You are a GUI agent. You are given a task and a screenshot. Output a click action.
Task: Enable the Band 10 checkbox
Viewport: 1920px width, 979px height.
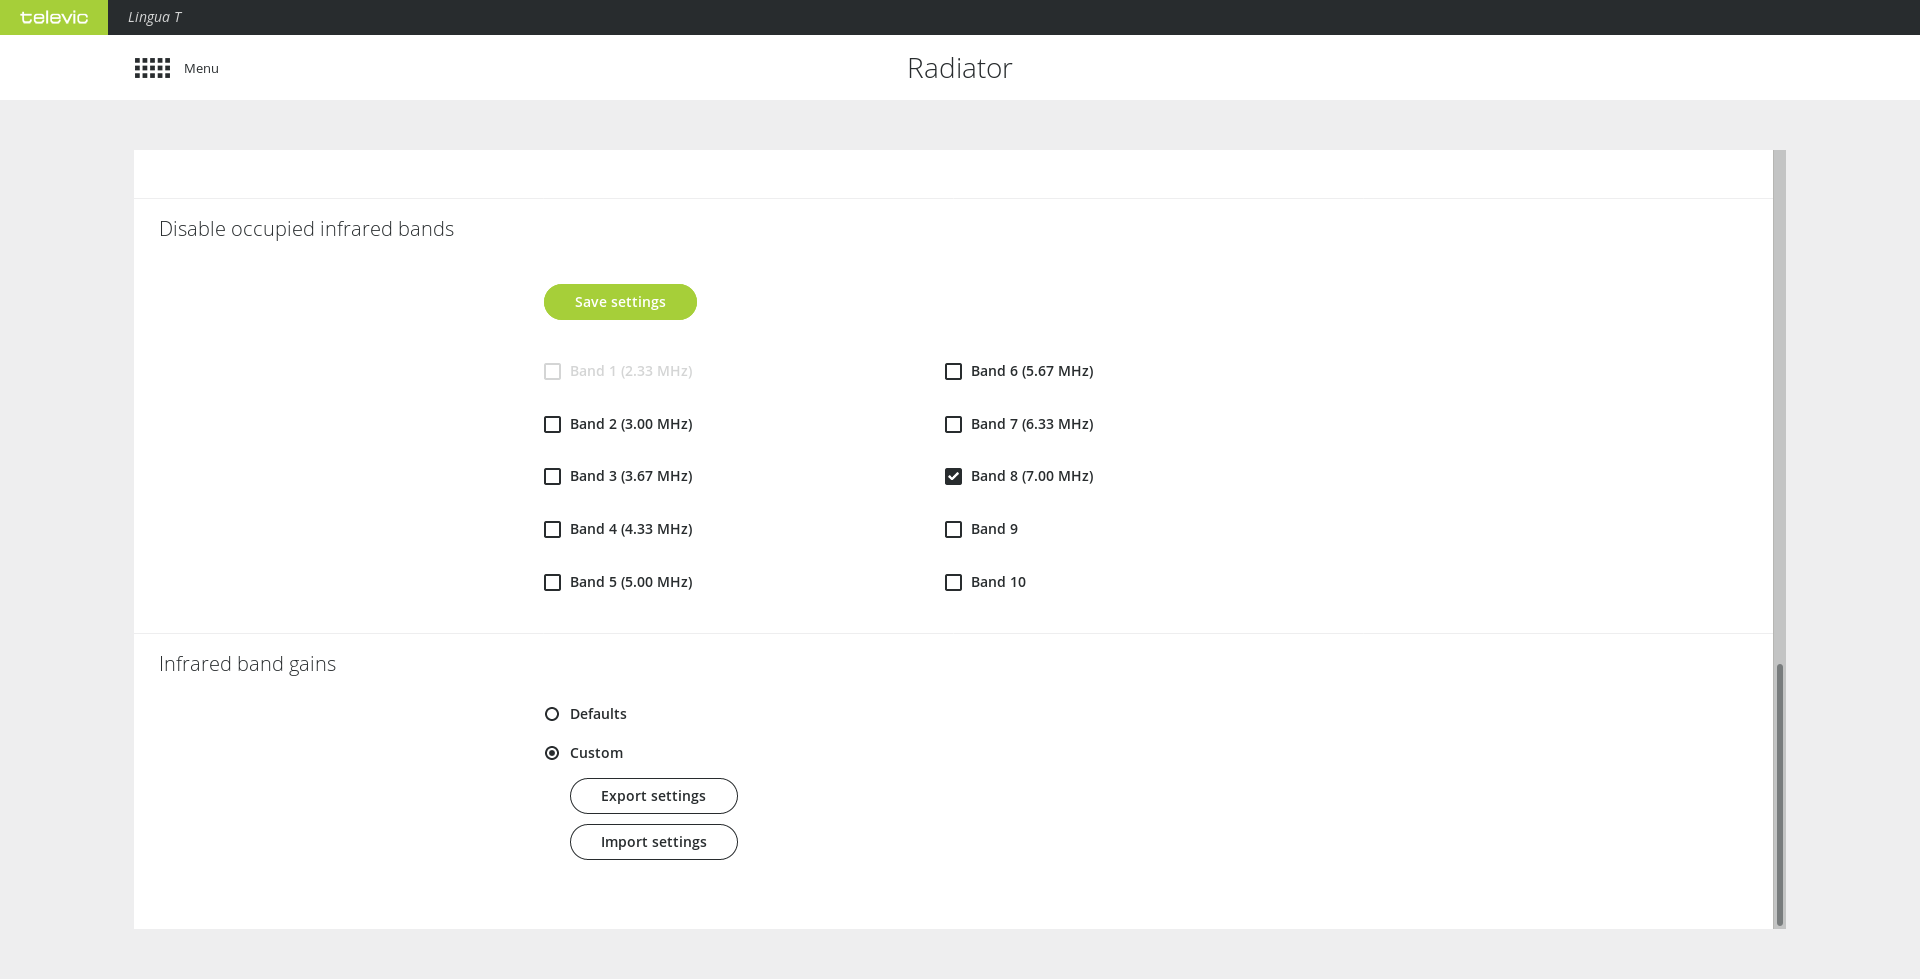953,583
